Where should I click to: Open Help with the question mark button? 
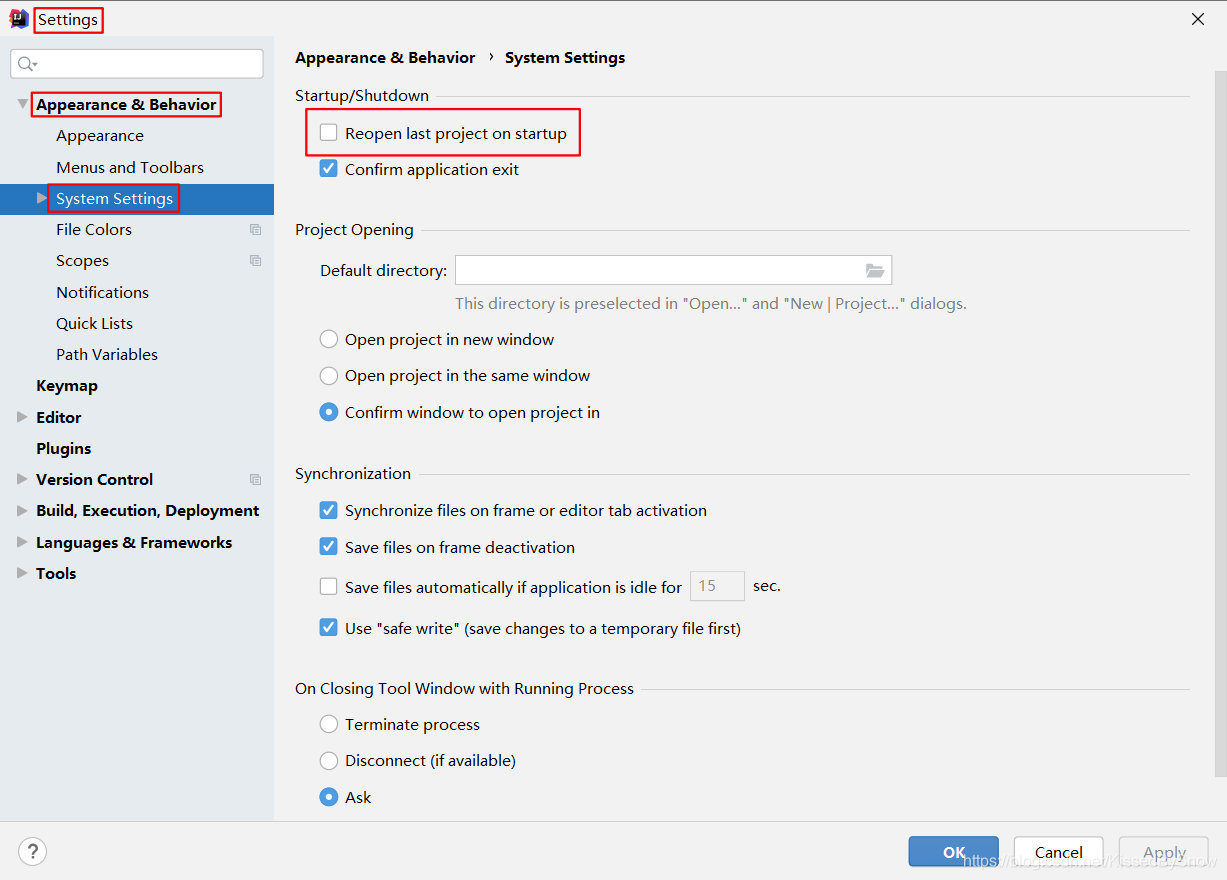click(x=33, y=852)
